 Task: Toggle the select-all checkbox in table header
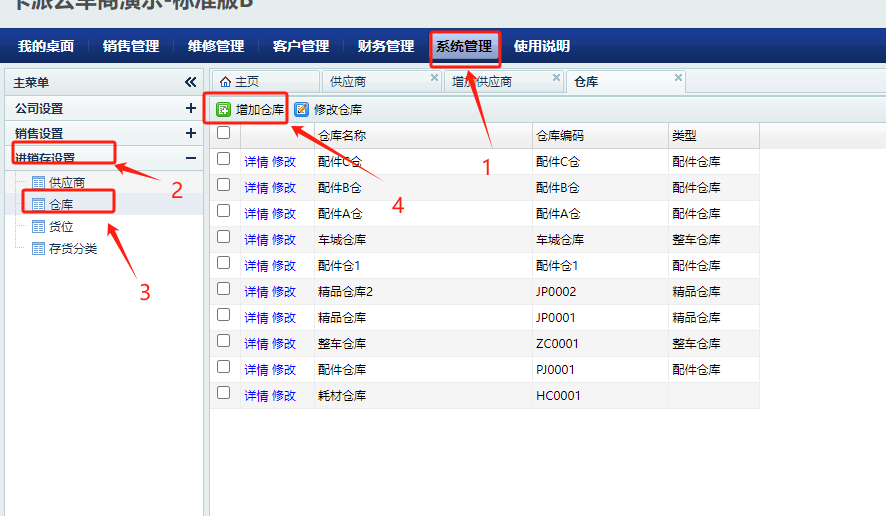click(224, 134)
